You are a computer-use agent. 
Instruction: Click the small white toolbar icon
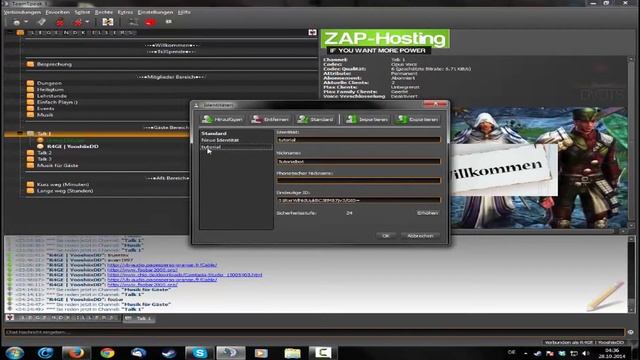169,21
